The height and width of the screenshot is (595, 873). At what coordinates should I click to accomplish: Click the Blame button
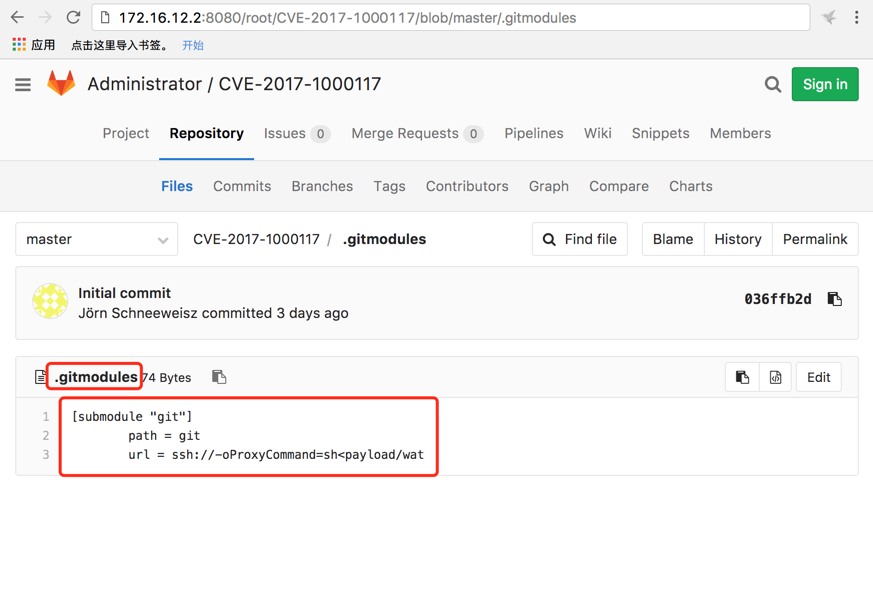pyautogui.click(x=673, y=239)
